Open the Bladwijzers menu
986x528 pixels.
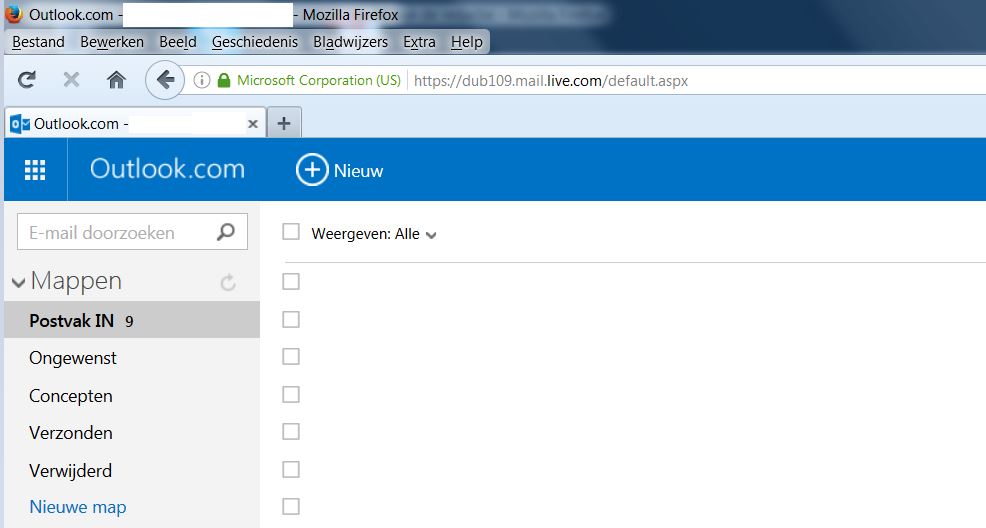[350, 42]
